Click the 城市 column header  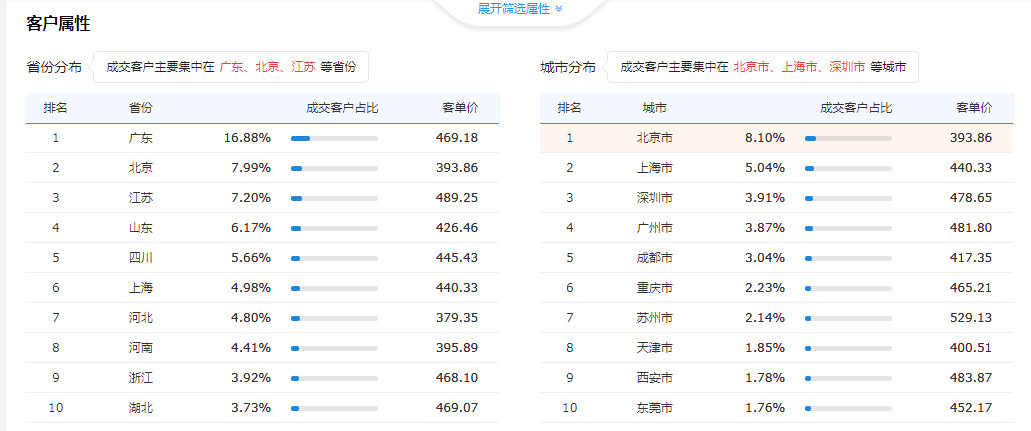coord(655,109)
